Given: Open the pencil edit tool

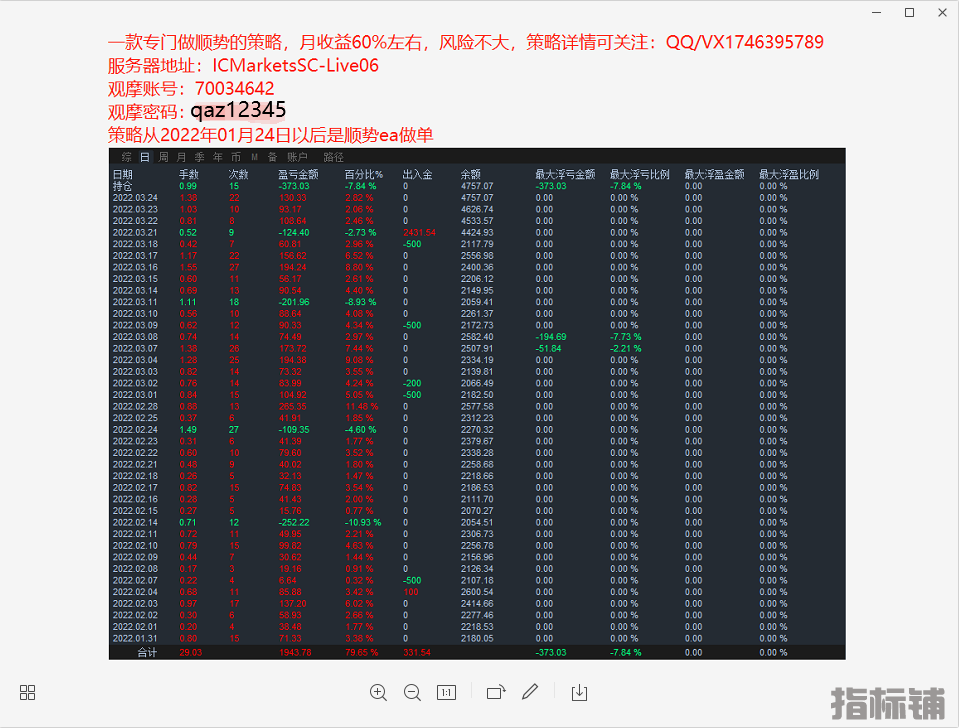Looking at the screenshot, I should click(x=530, y=692).
